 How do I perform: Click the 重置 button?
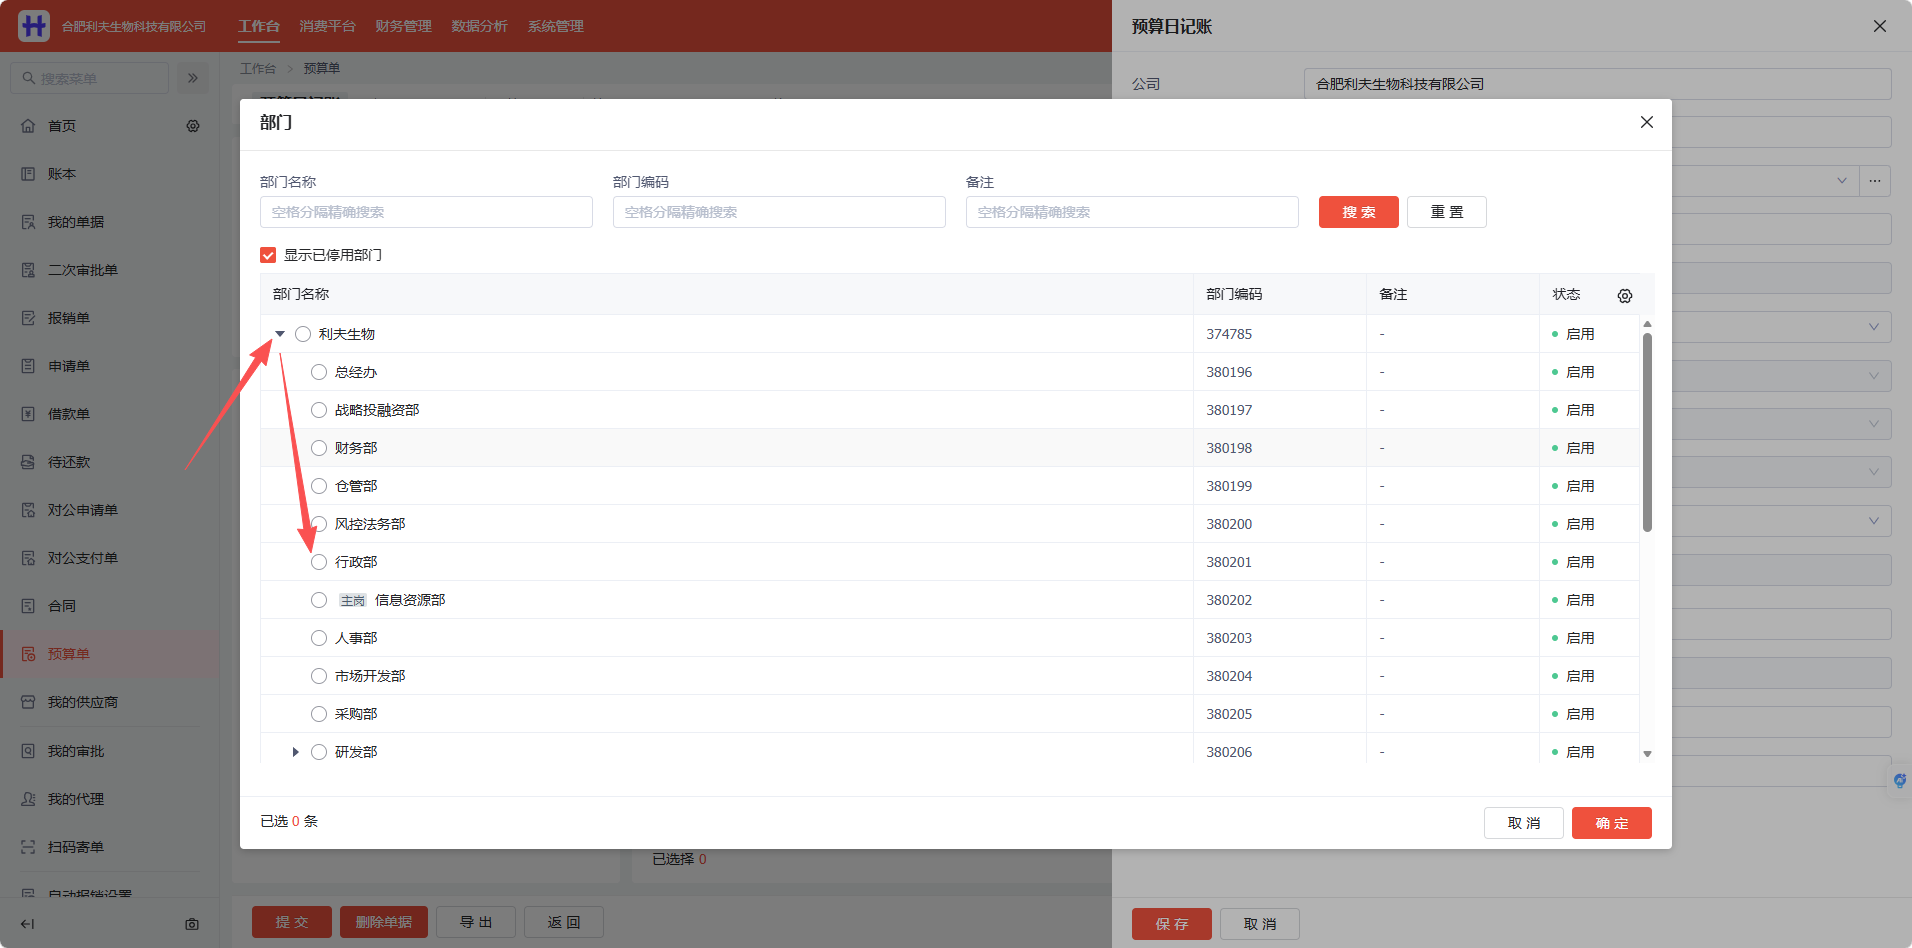pyautogui.click(x=1447, y=212)
